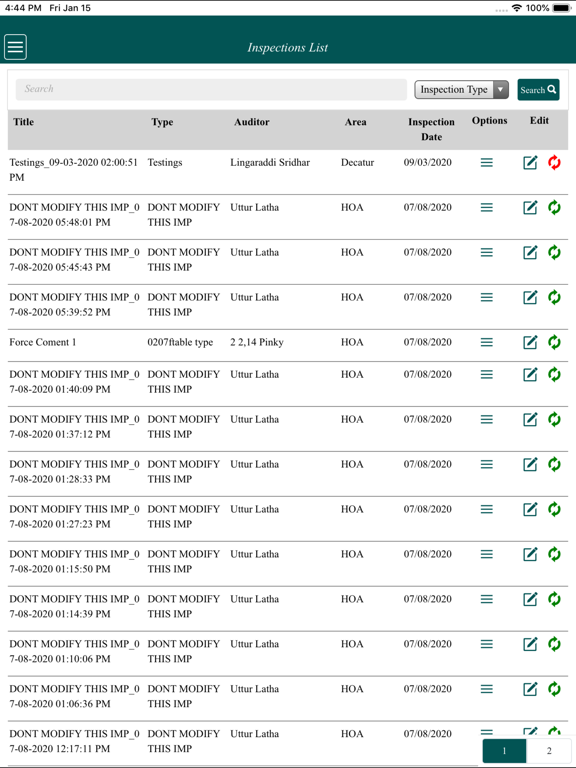Open options for the inspection at 01:27:23 PM
This screenshot has height=768, width=576.
(486, 509)
